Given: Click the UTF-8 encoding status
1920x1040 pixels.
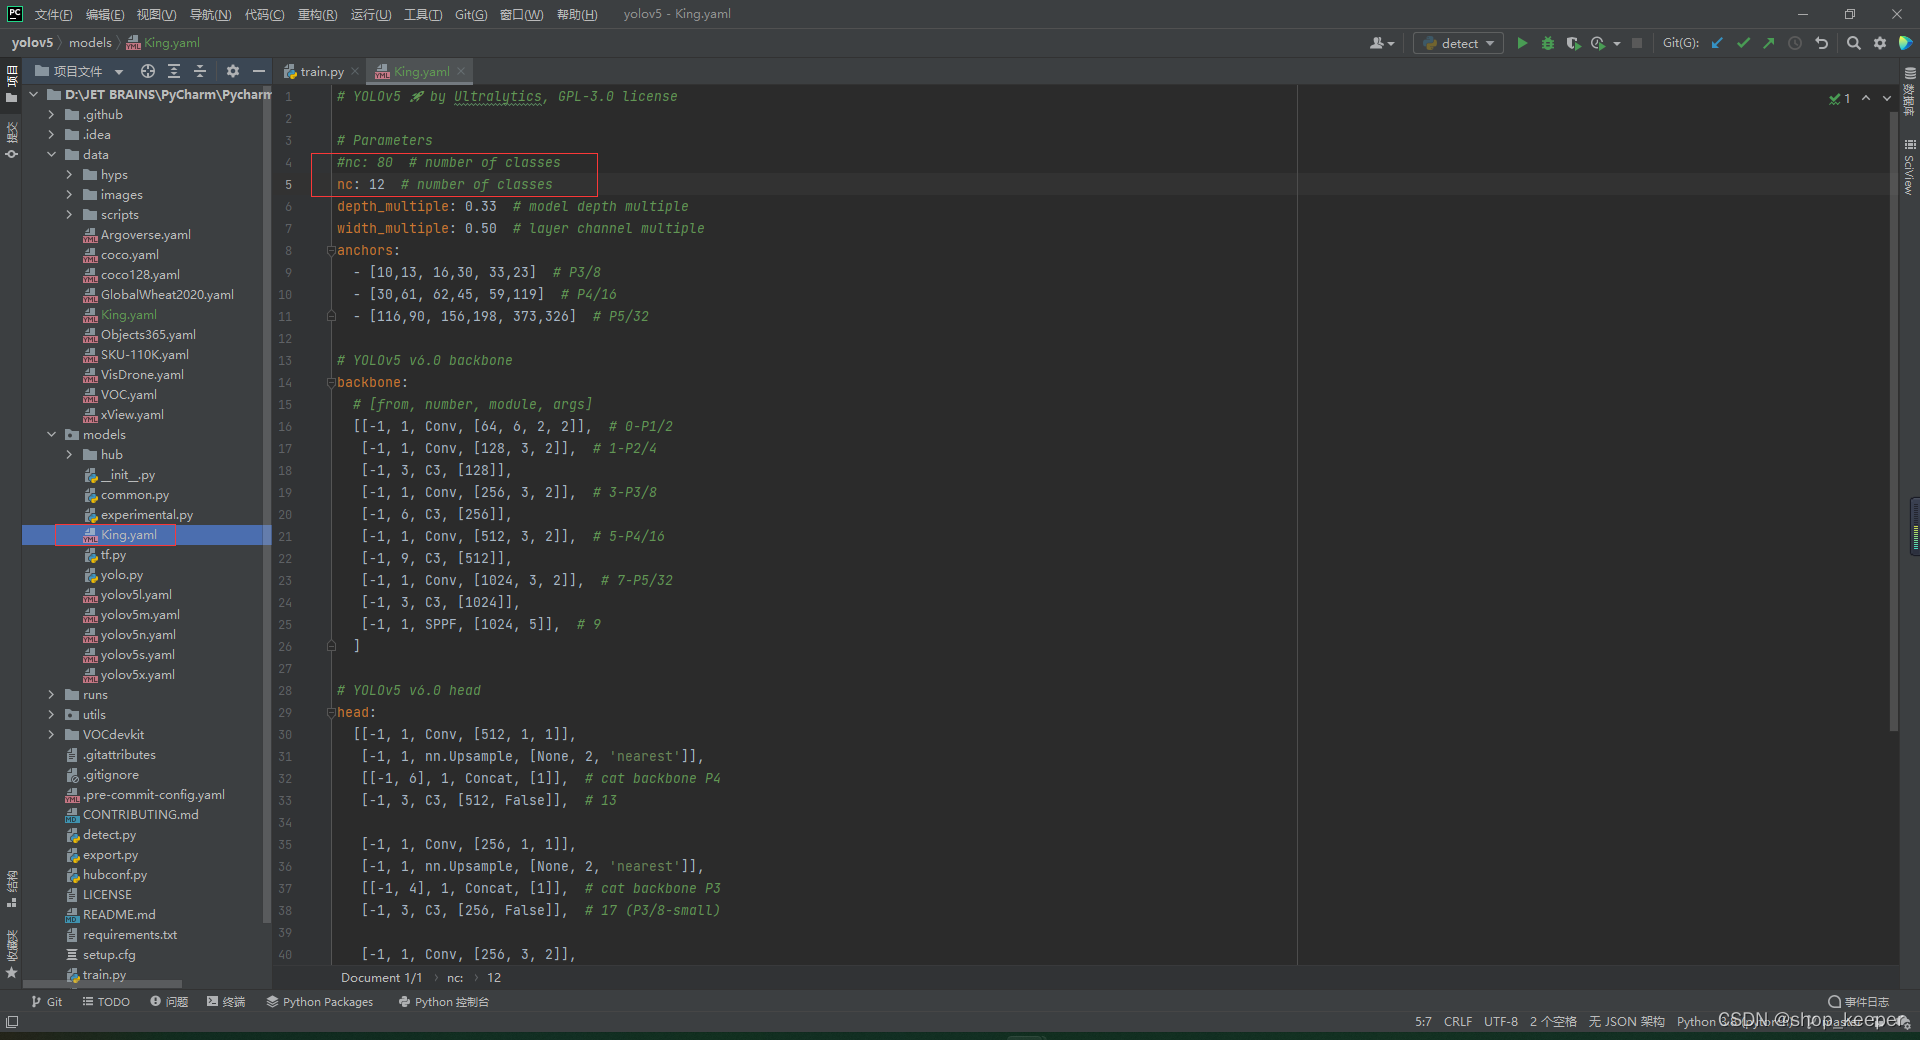Looking at the screenshot, I should [1500, 1021].
